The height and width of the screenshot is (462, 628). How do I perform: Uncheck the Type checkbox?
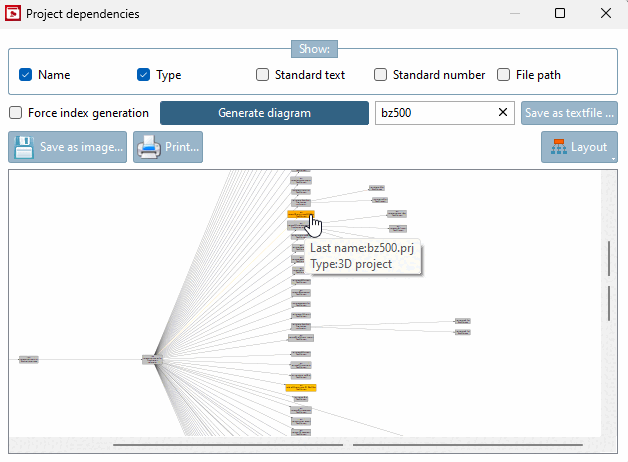coord(143,75)
